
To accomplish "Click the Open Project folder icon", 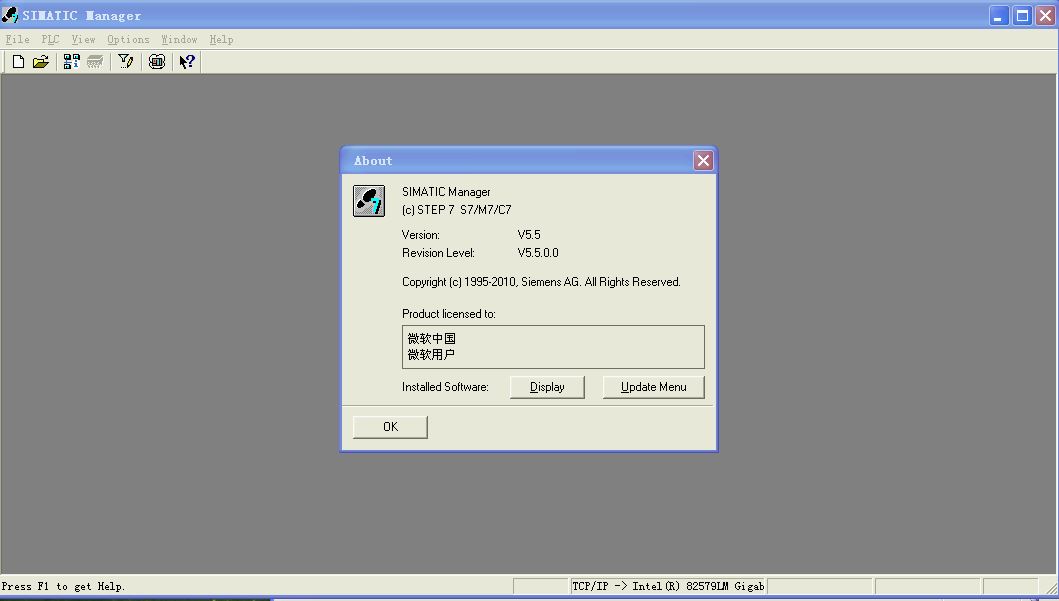I will [41, 61].
